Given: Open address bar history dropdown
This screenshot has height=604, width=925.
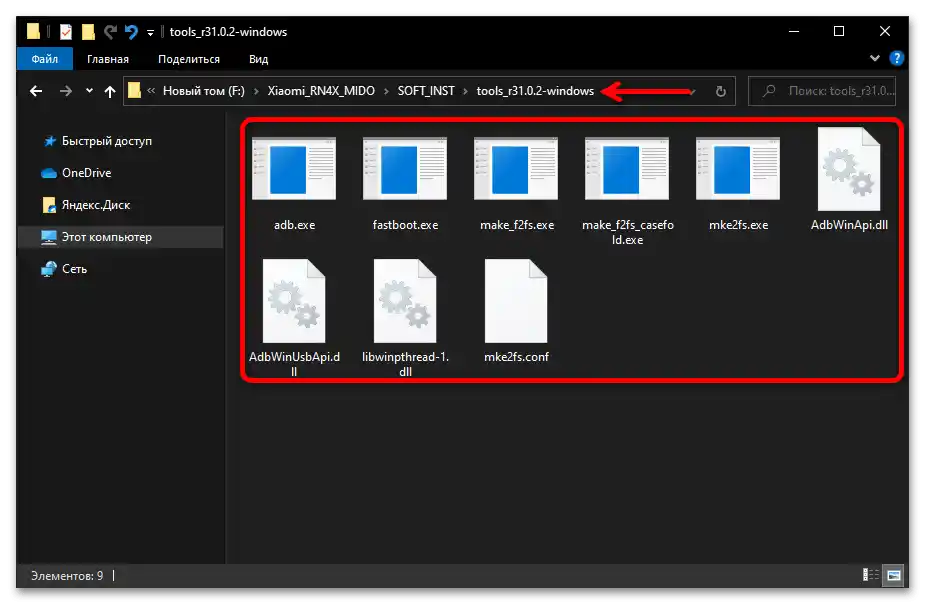Looking at the screenshot, I should pyautogui.click(x=691, y=91).
